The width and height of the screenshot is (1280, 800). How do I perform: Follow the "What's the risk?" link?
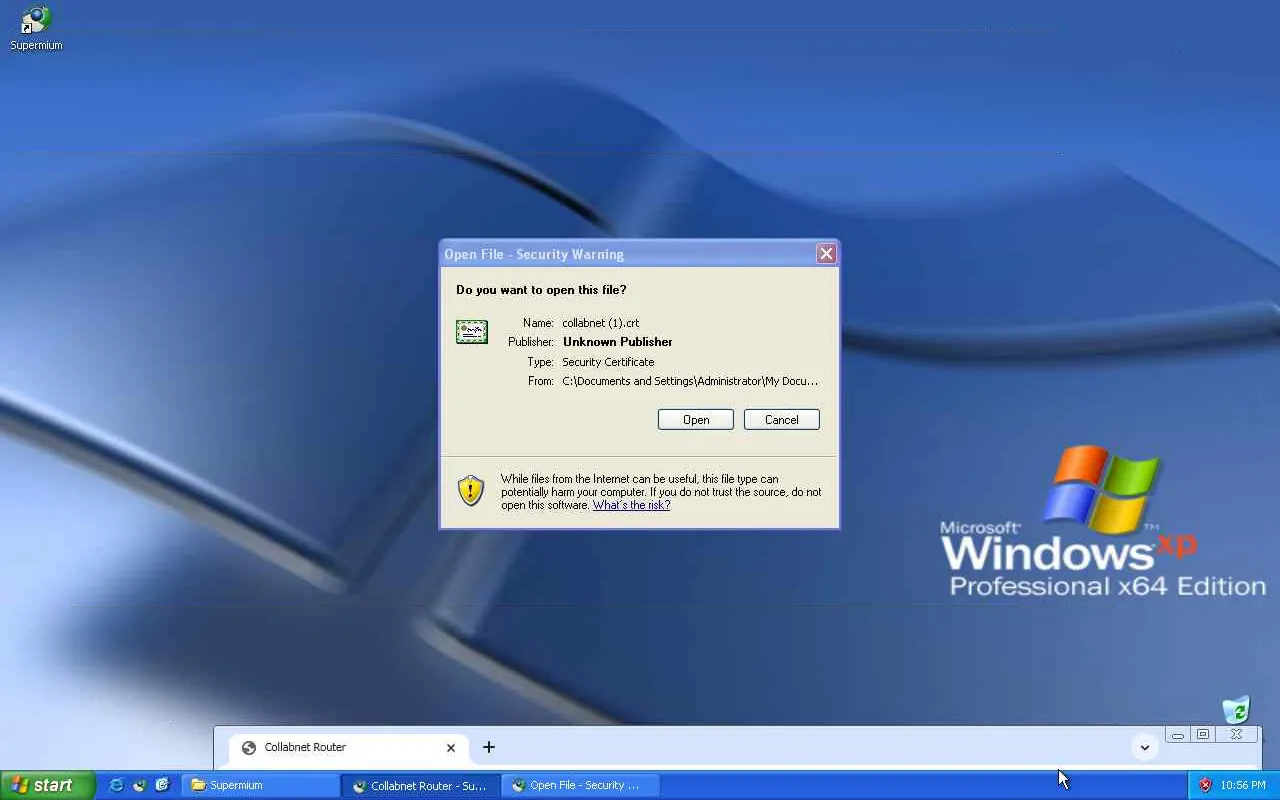pyautogui.click(x=631, y=505)
